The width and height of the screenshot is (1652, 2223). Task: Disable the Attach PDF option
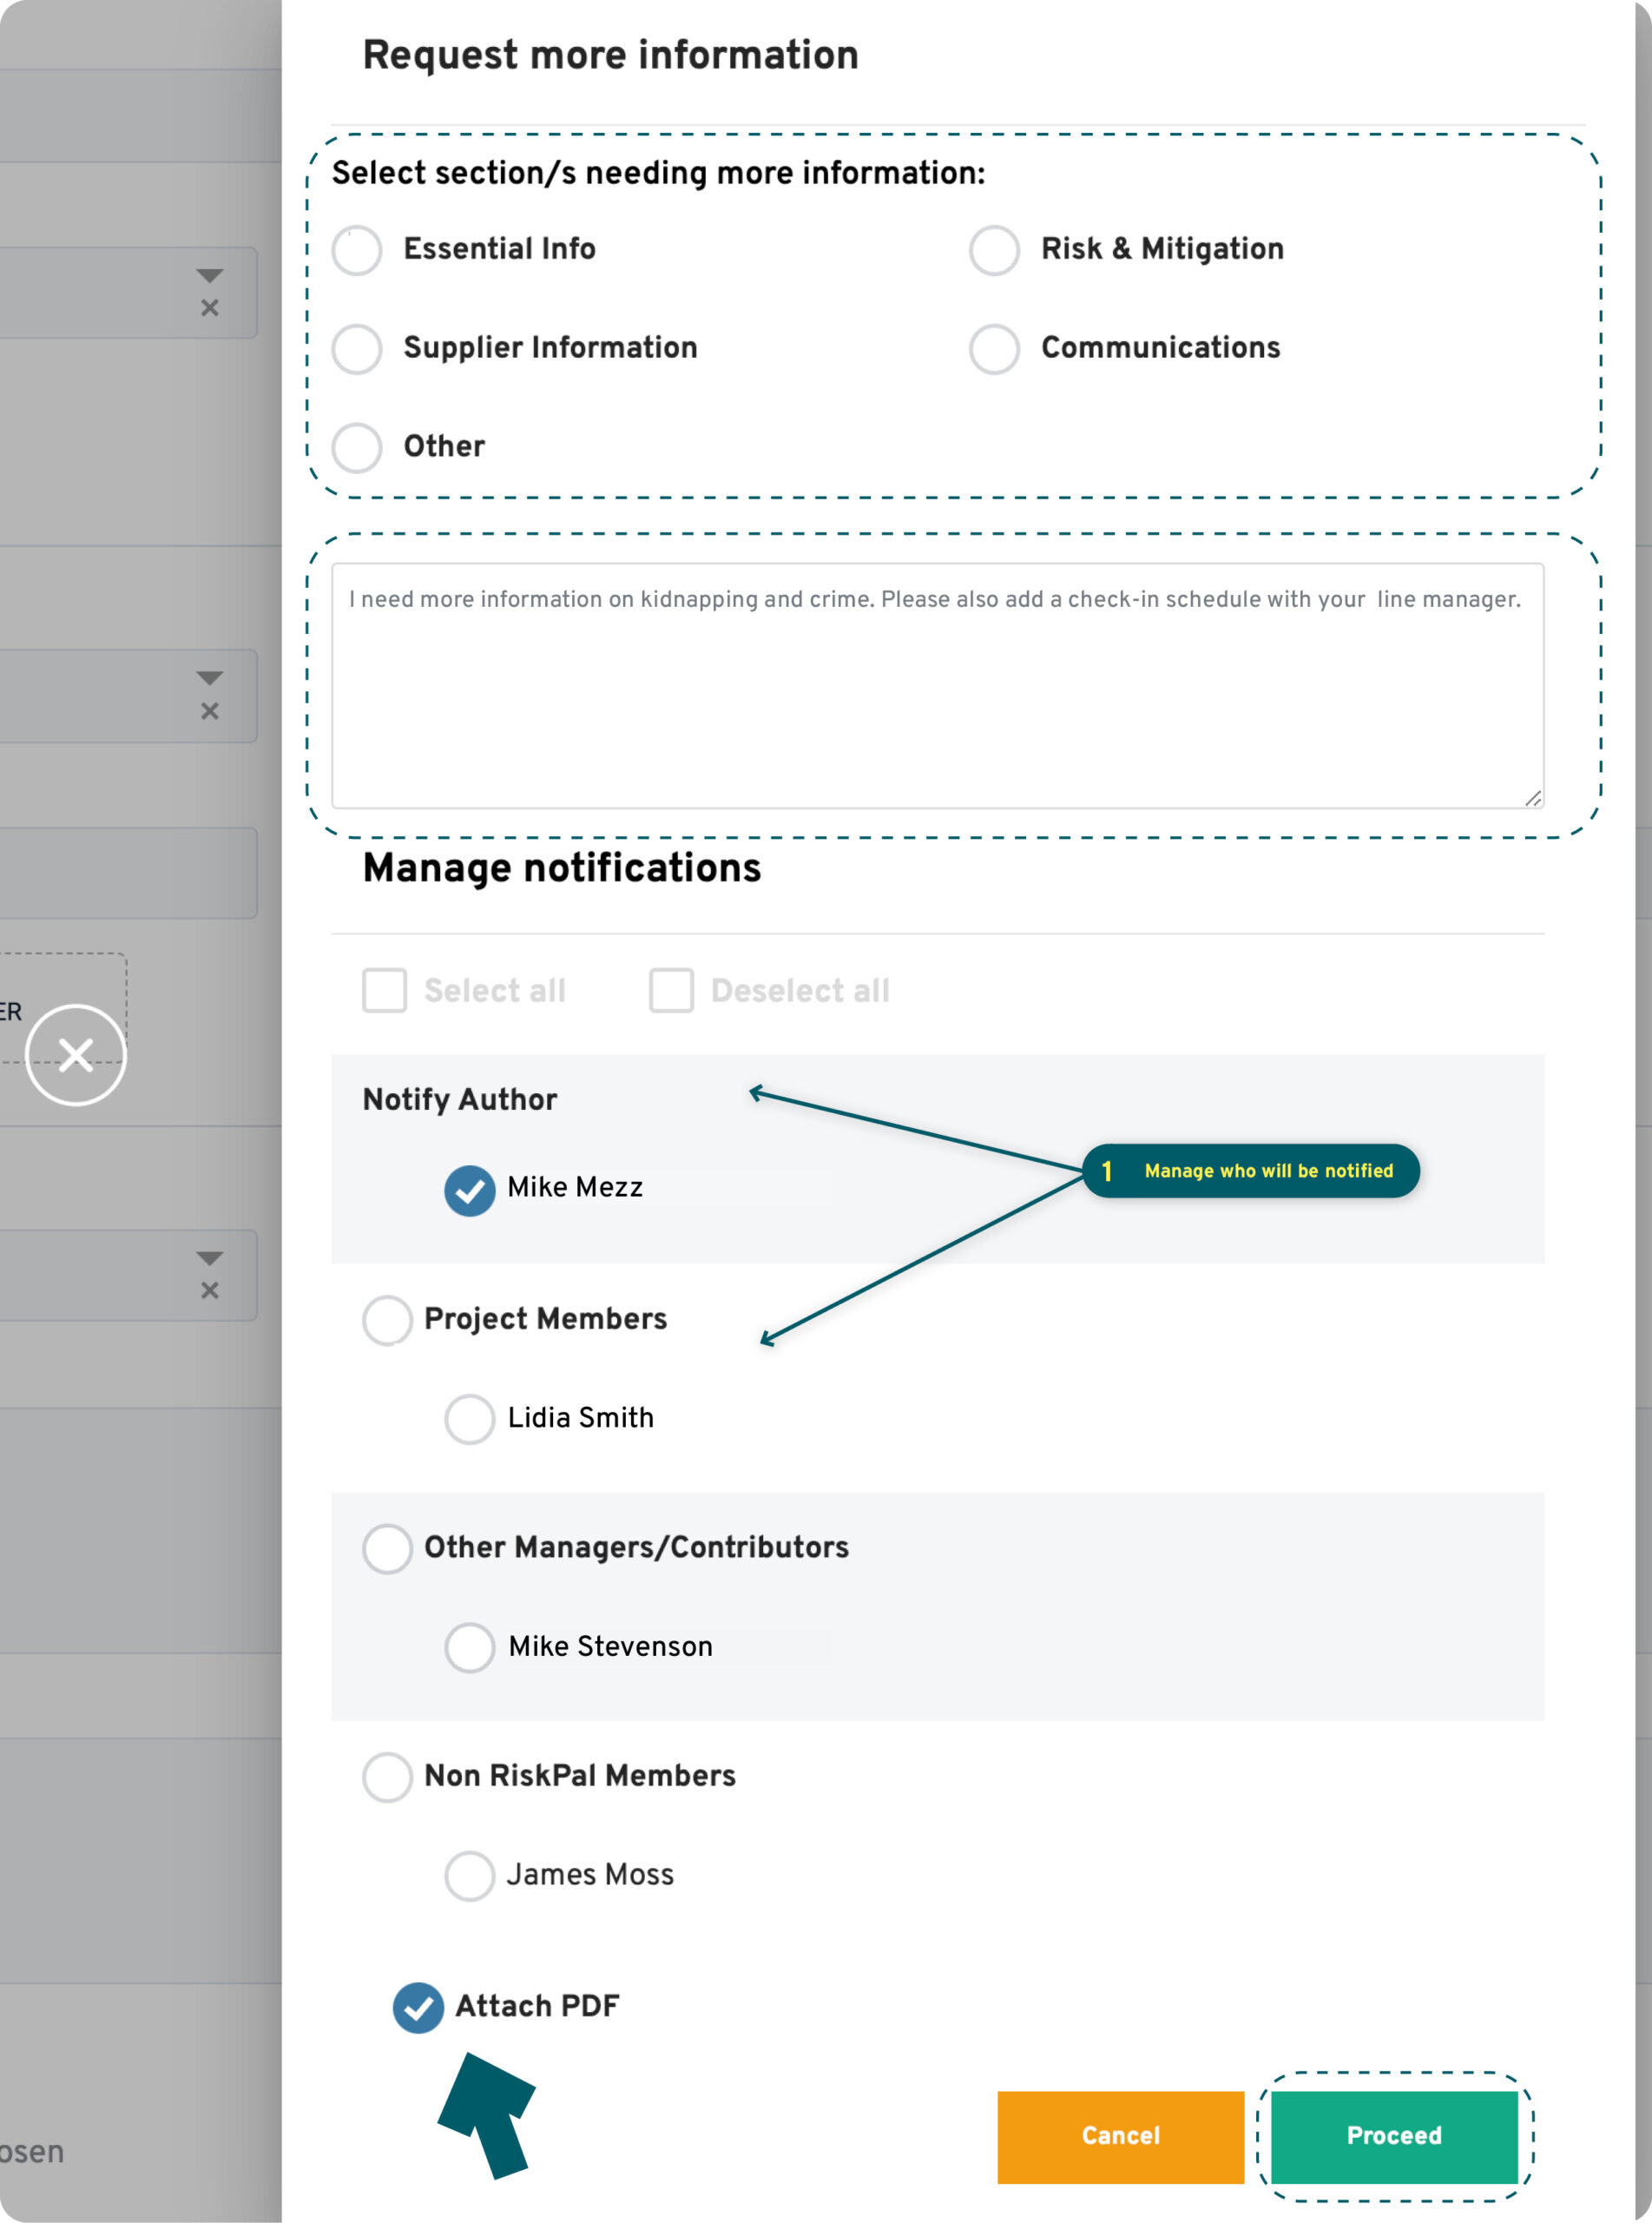pos(418,2007)
